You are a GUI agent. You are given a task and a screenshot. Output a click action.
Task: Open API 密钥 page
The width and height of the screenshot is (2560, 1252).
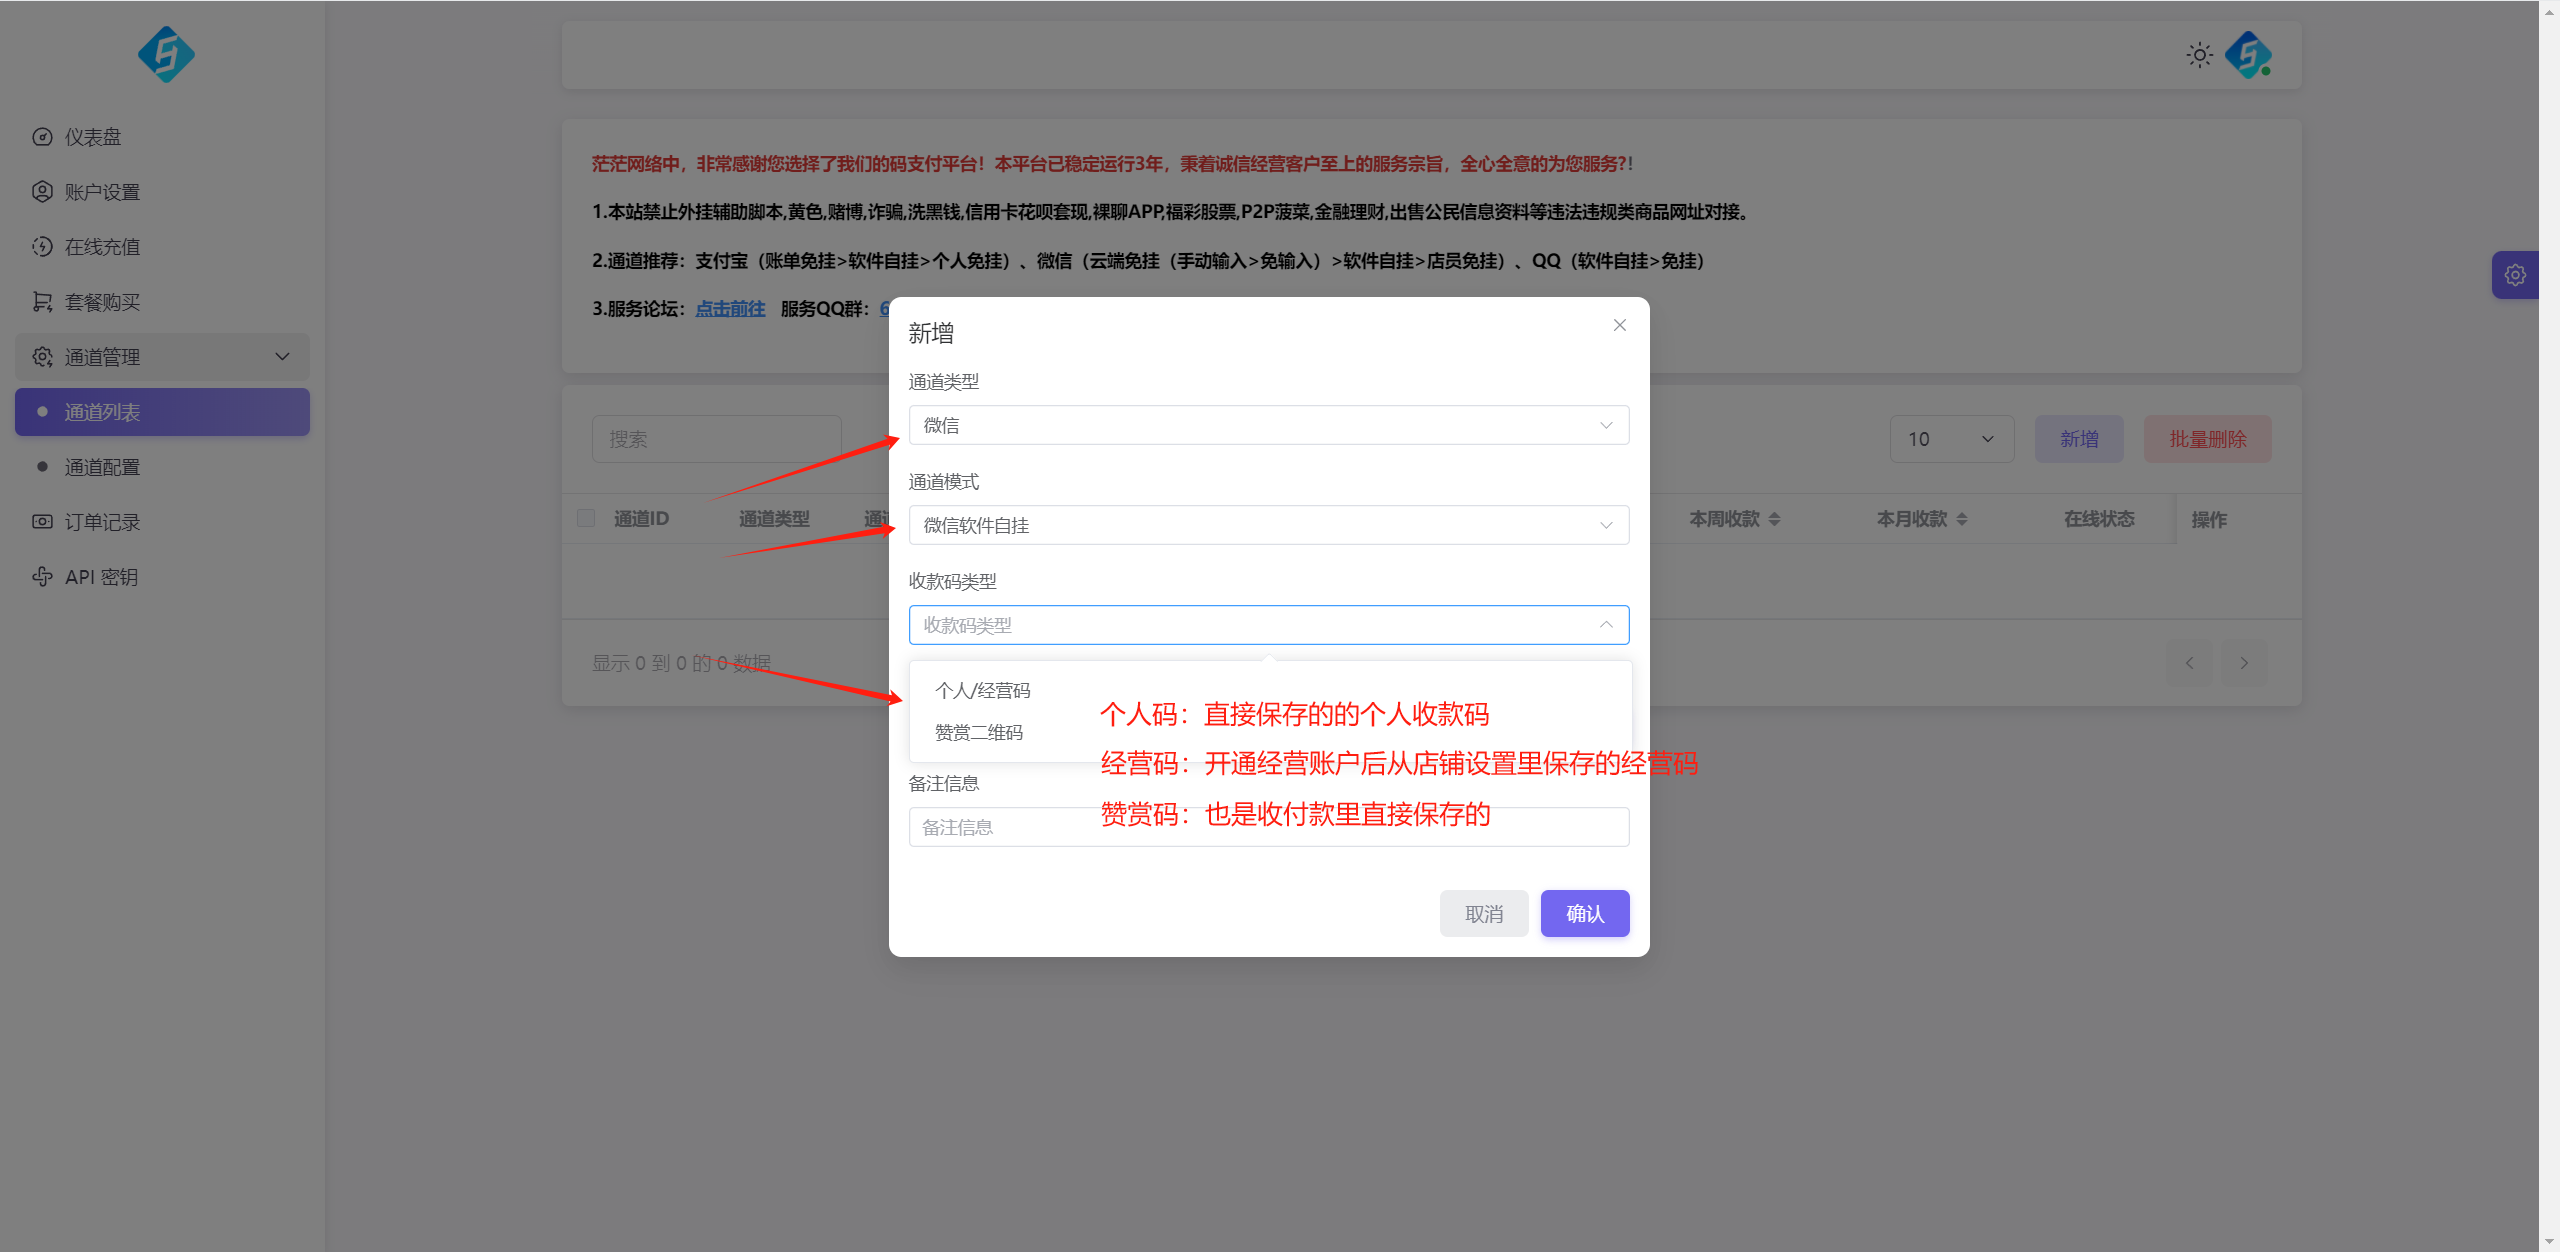tap(162, 577)
